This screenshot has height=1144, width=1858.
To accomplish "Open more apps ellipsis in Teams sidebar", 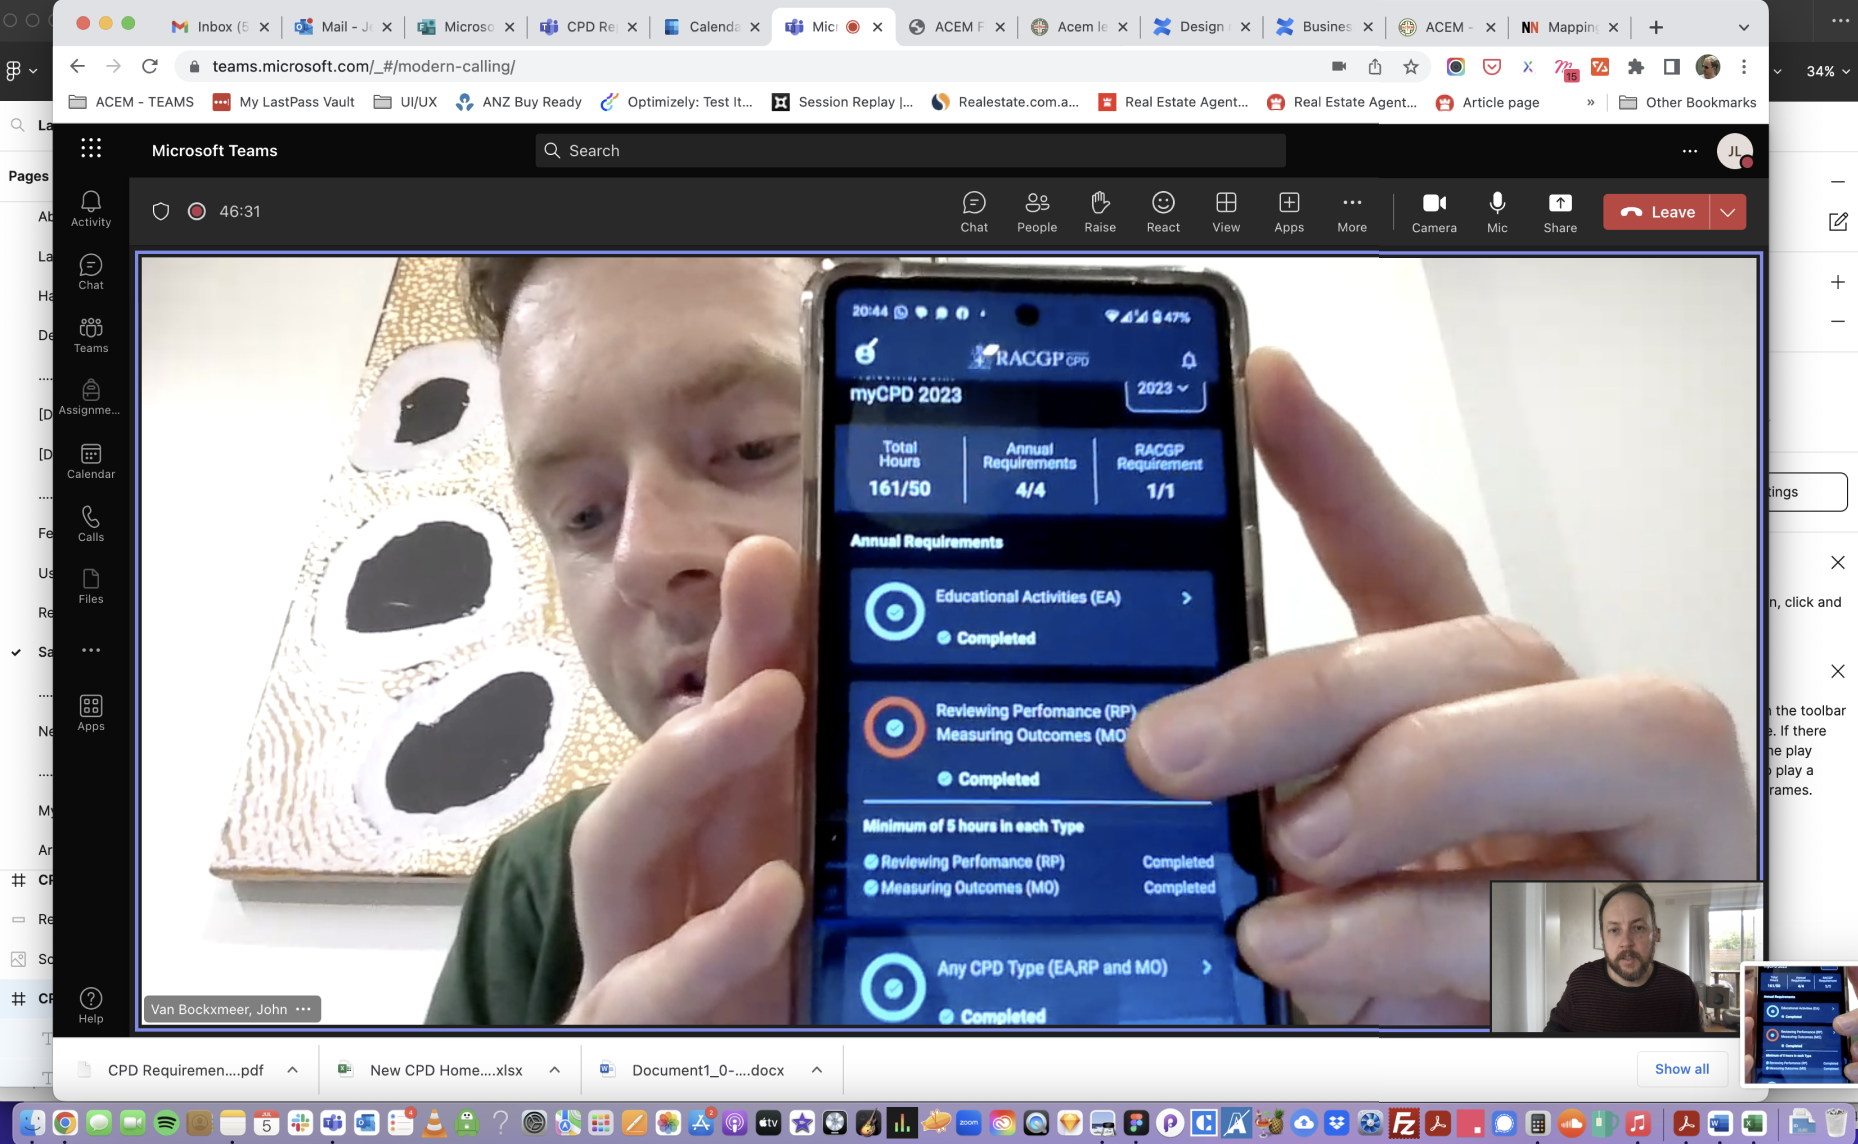I will [91, 650].
